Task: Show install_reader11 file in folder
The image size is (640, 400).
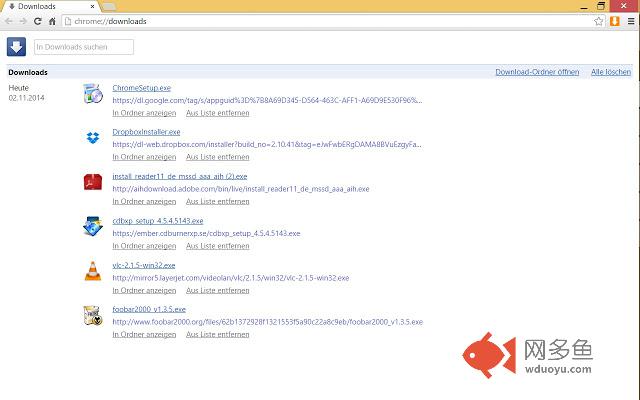Action: 144,201
